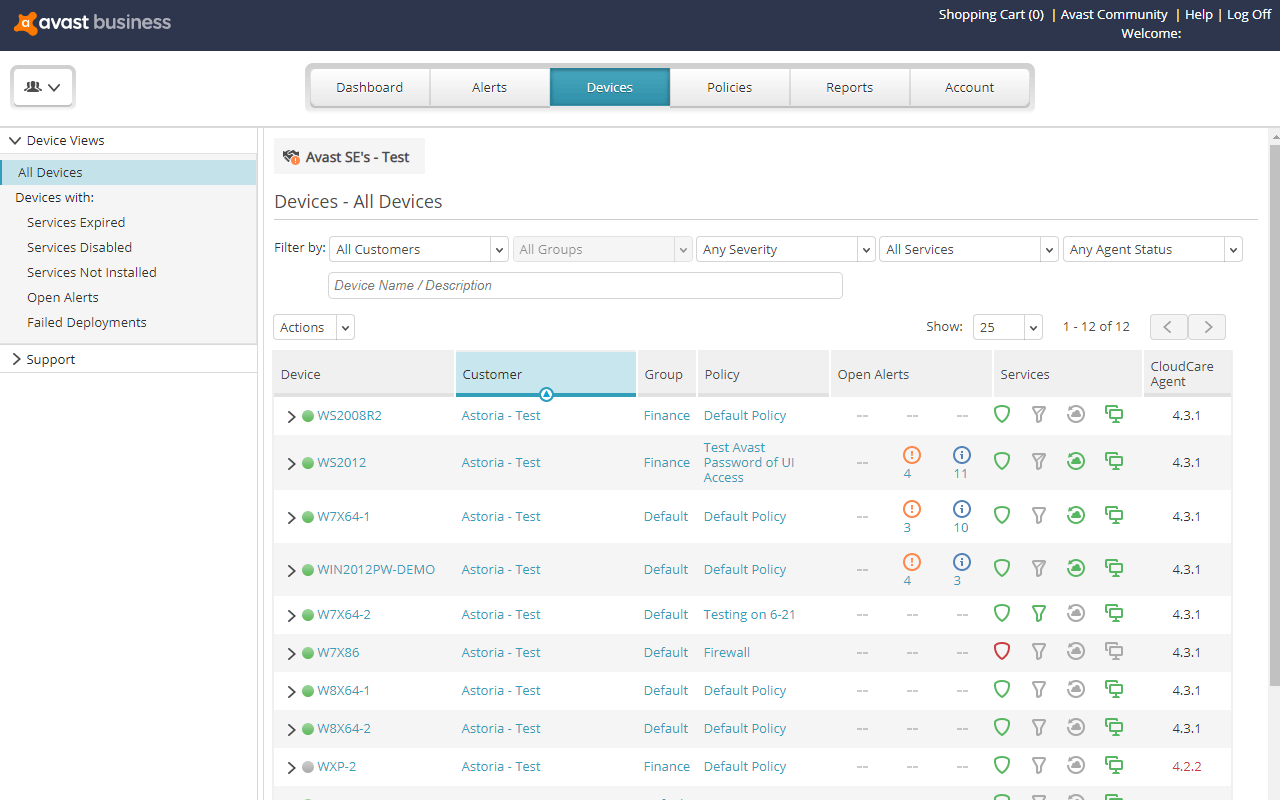
Task: Switch to the Policies tab
Action: pyautogui.click(x=729, y=87)
